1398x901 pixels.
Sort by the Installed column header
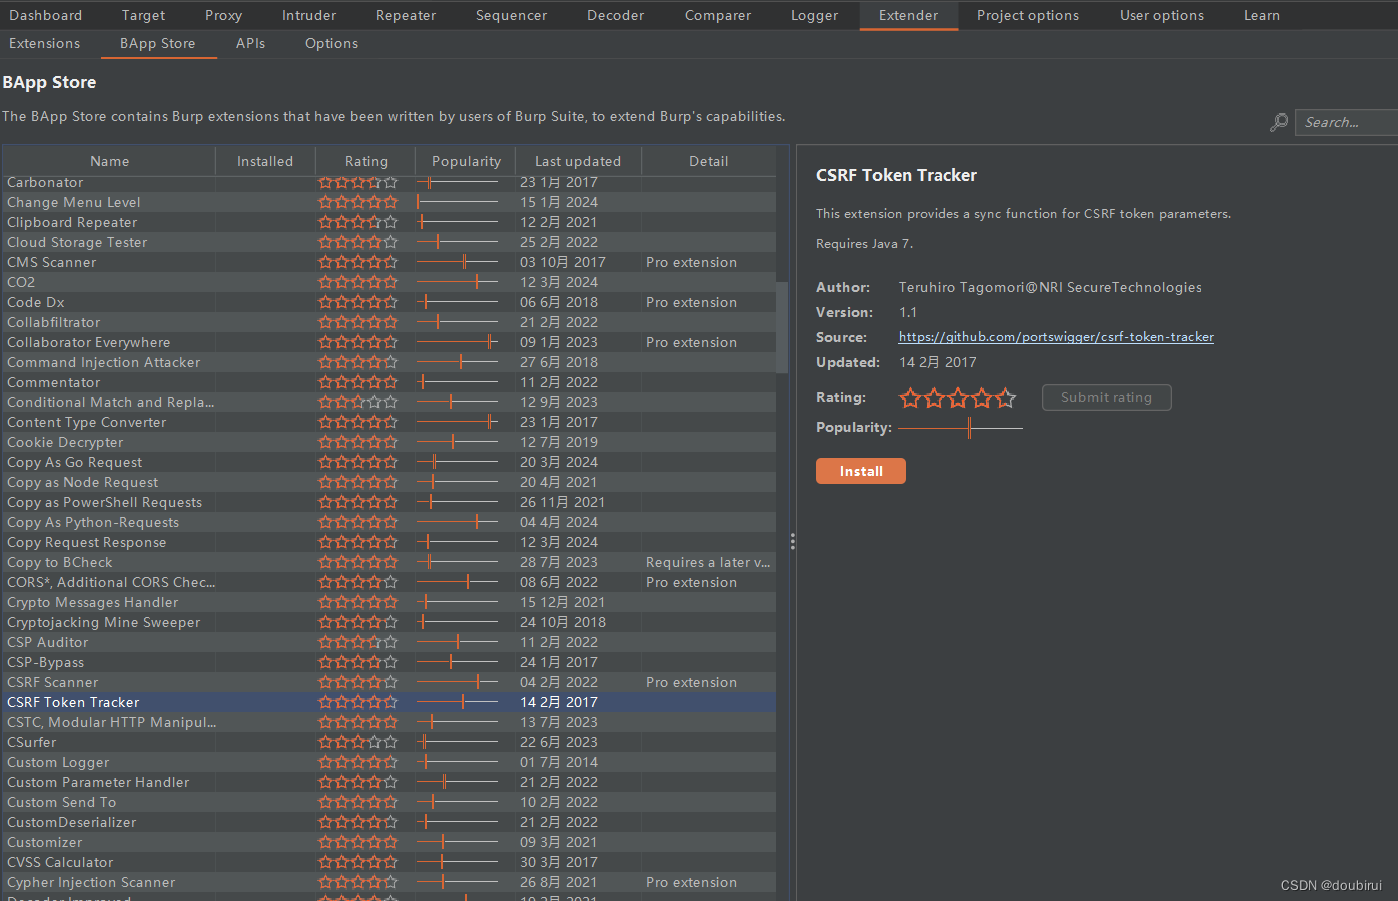click(265, 161)
